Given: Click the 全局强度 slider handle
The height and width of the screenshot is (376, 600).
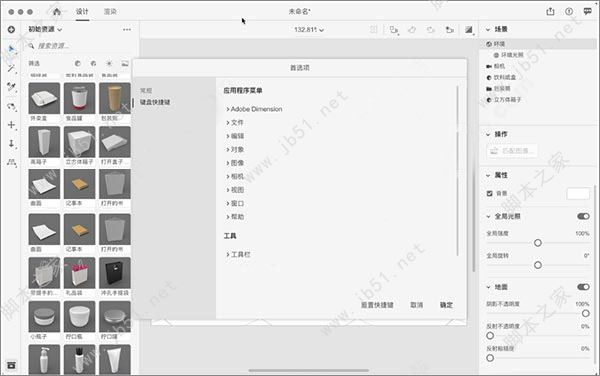Looking at the screenshot, I should [x=538, y=243].
